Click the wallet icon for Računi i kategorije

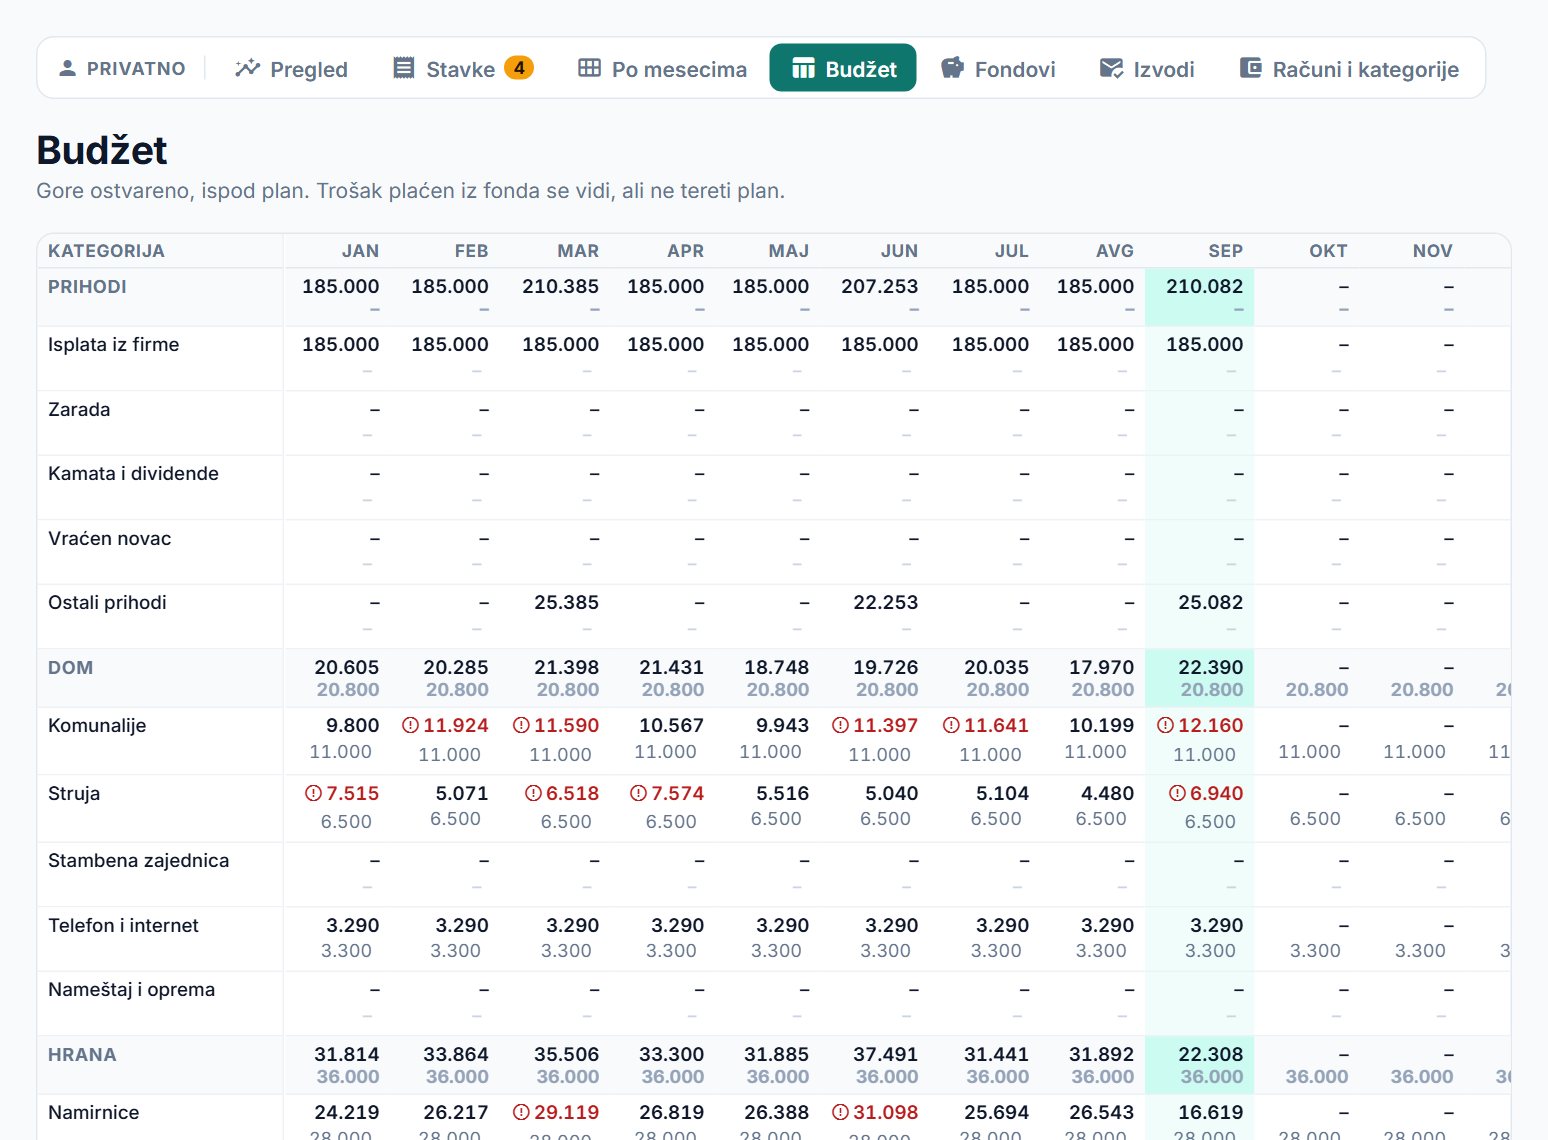(x=1251, y=68)
